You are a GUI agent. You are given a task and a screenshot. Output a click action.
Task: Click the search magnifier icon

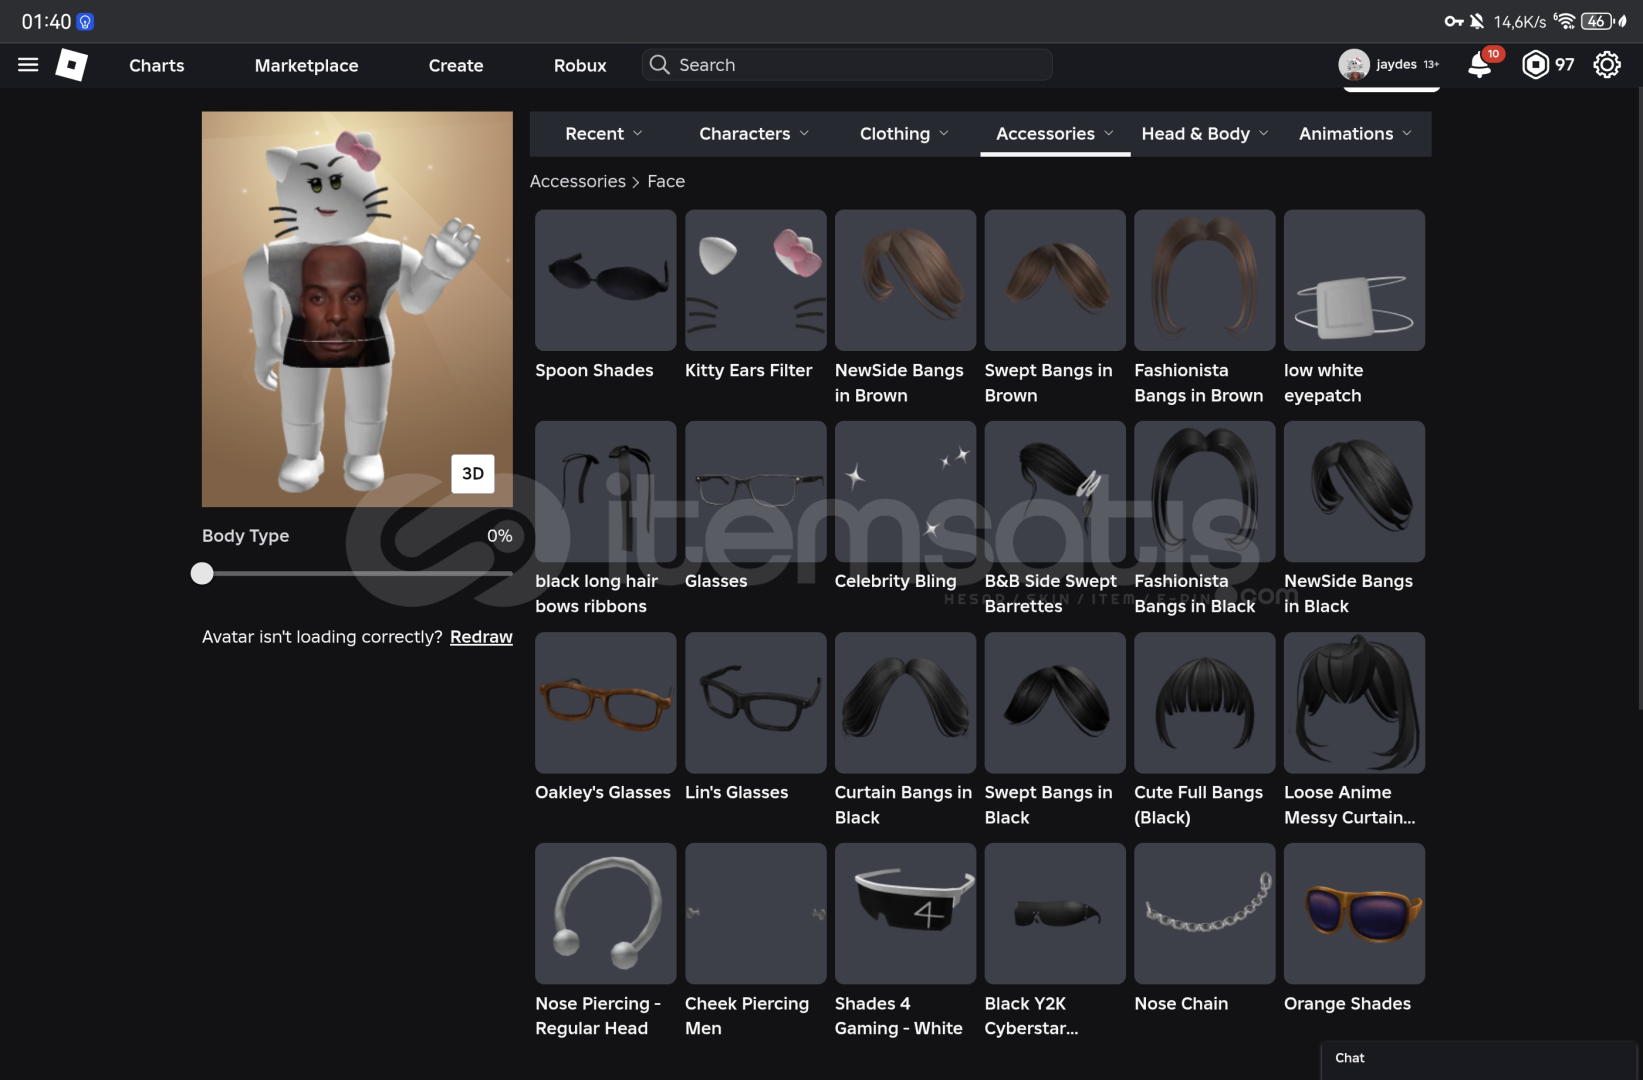point(659,65)
